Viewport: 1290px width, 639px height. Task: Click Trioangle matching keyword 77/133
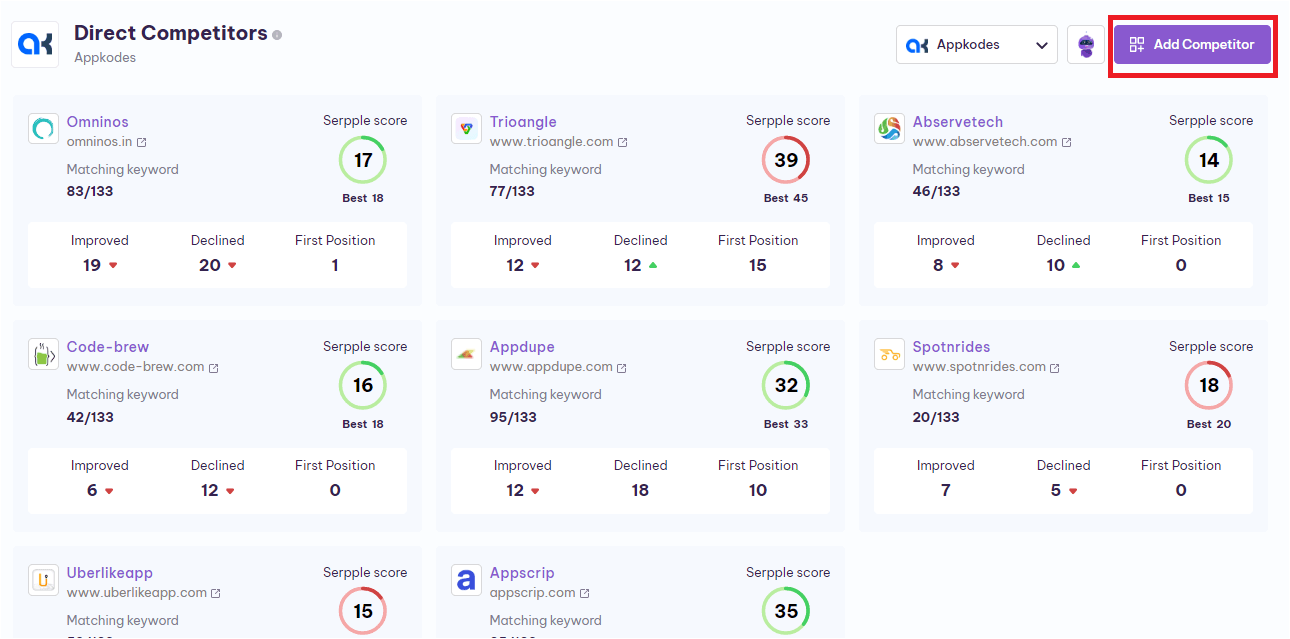(x=512, y=191)
